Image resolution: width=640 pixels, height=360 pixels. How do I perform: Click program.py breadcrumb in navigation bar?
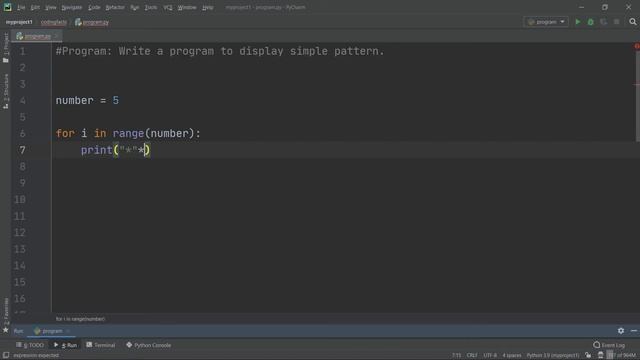click(x=92, y=22)
